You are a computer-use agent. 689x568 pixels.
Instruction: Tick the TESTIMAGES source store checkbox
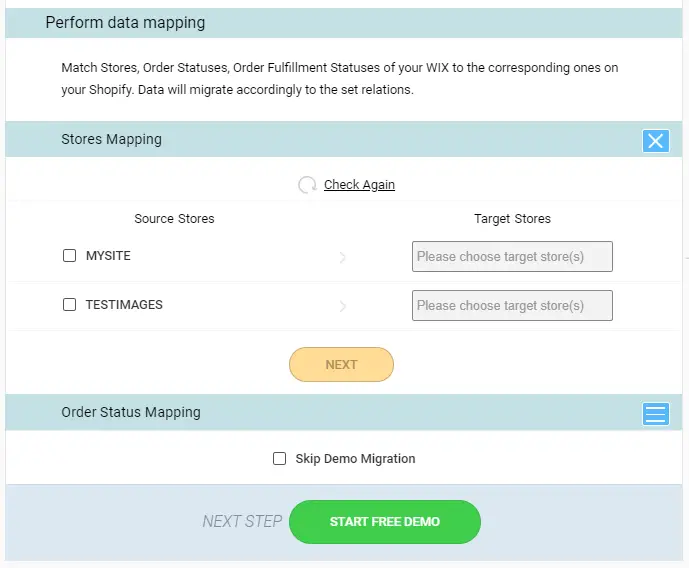tap(69, 304)
